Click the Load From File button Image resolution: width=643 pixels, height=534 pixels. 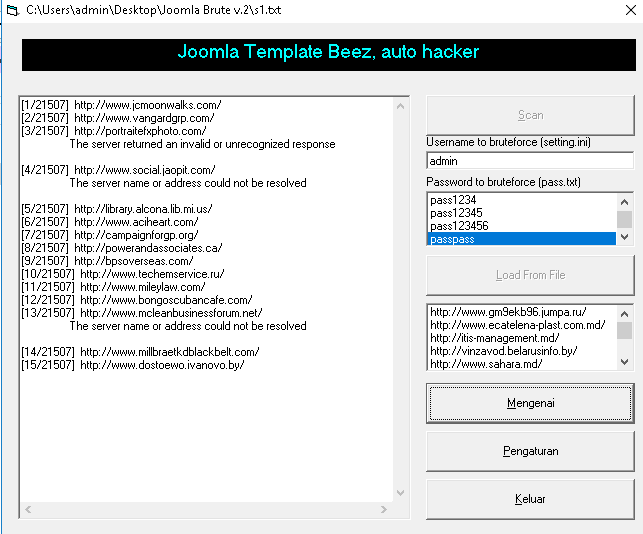coord(530,275)
